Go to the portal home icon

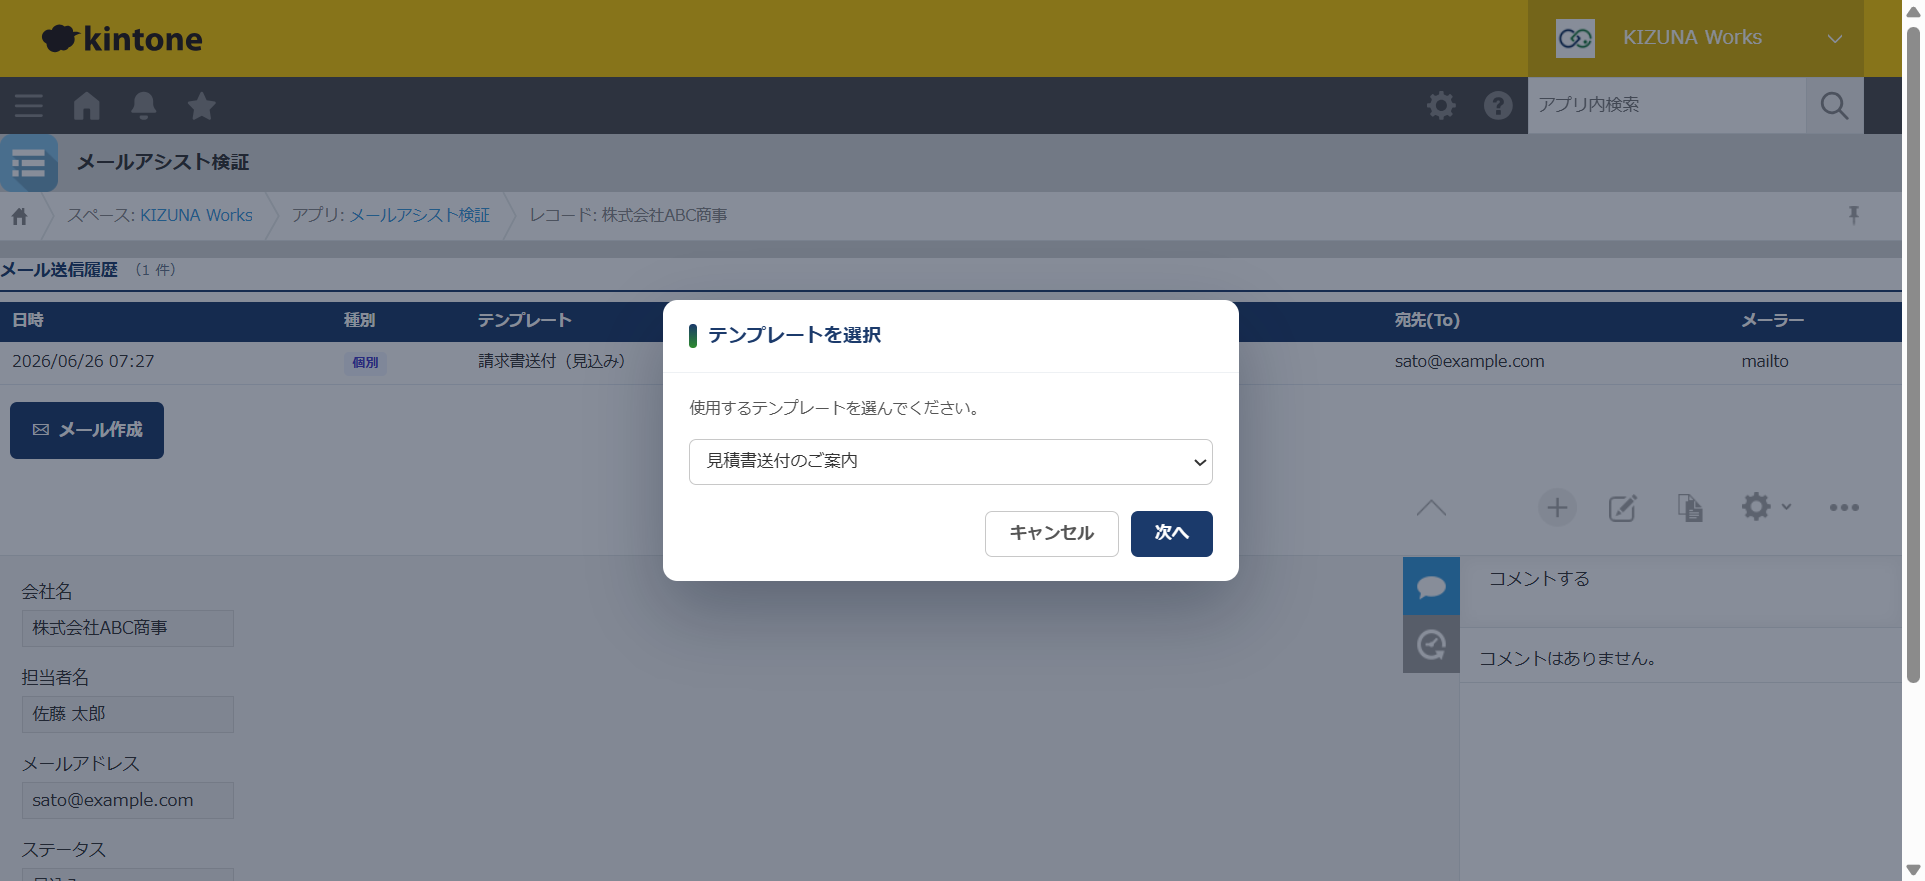(x=86, y=105)
